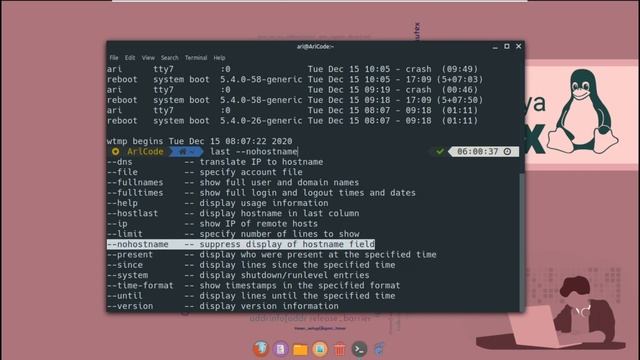The width and height of the screenshot is (640, 360).
Task: Click the clock icon next to 06:08:37
Action: (507, 152)
